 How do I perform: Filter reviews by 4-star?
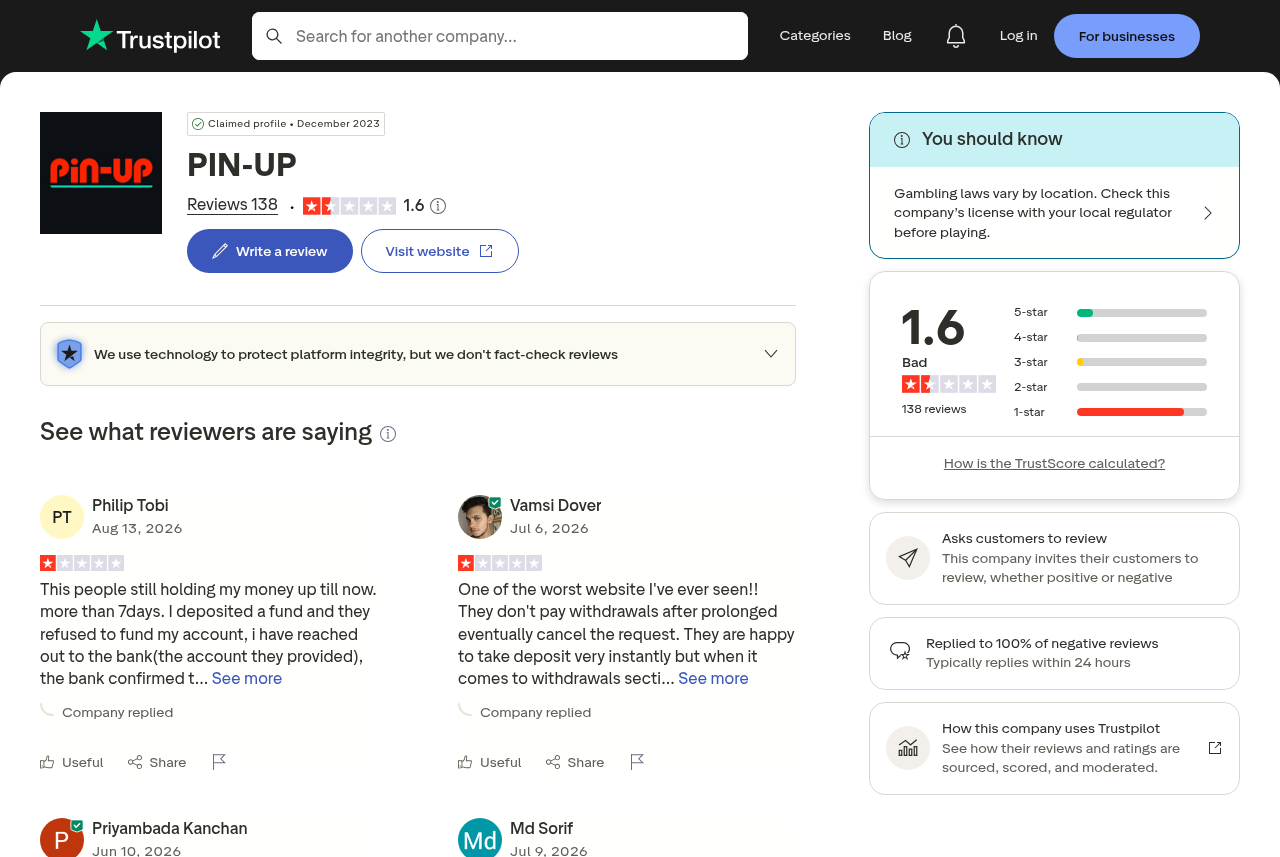(x=1110, y=337)
